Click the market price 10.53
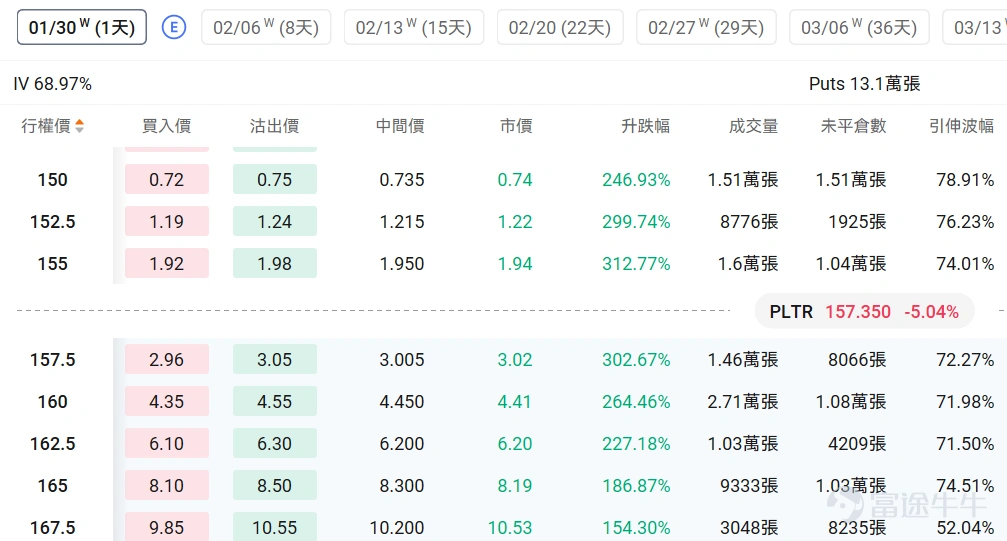Image resolution: width=1007 pixels, height=541 pixels. click(510, 528)
